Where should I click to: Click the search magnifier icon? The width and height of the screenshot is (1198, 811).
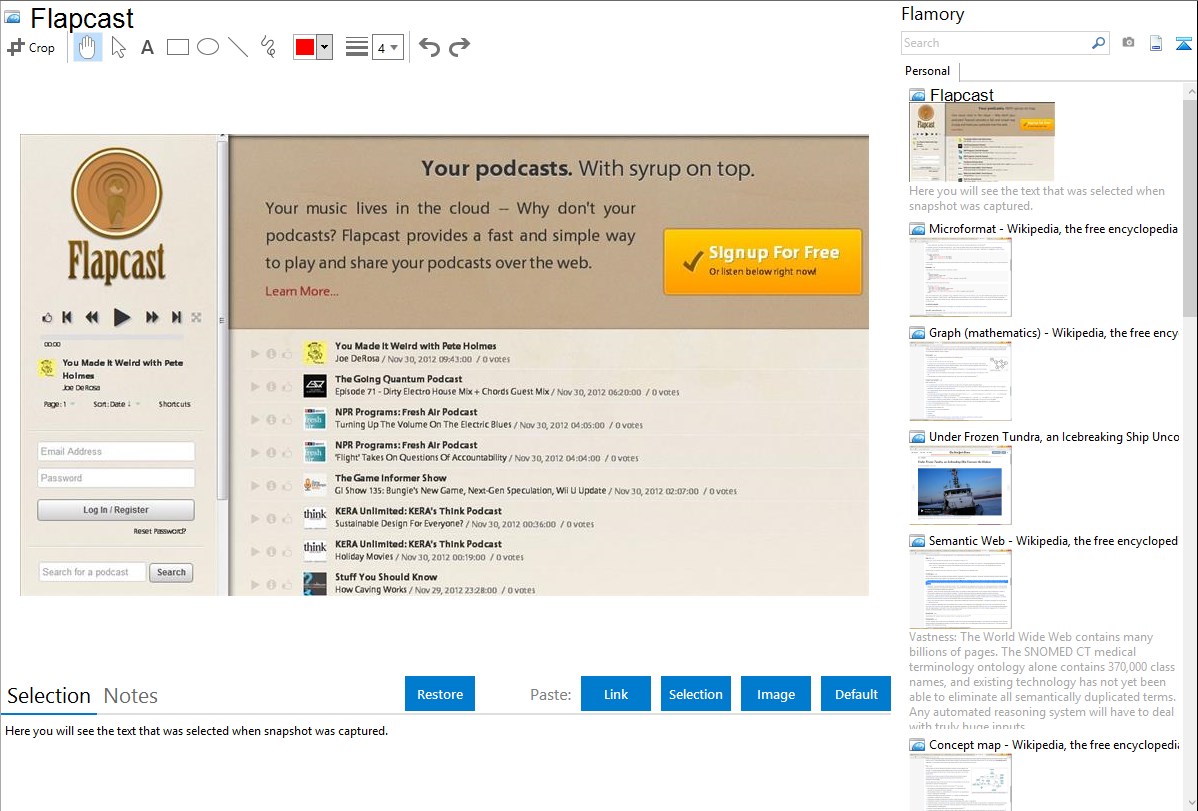click(x=1099, y=43)
